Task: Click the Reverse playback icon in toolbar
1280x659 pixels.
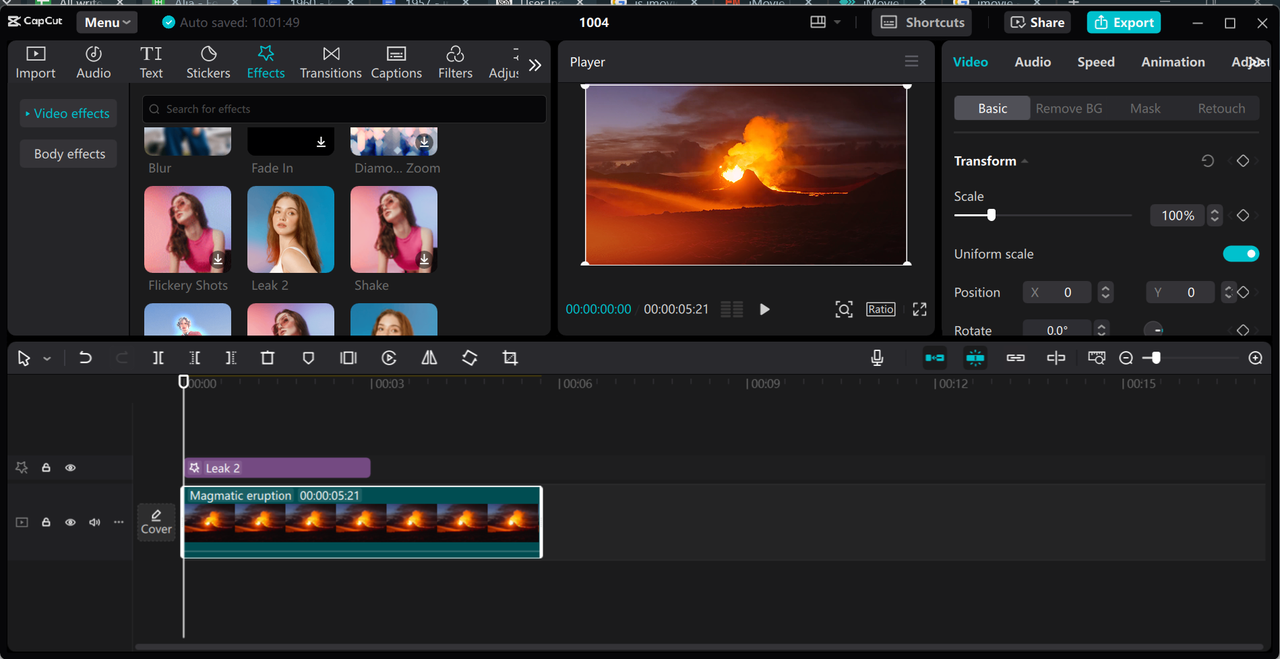Action: pyautogui.click(x=389, y=358)
